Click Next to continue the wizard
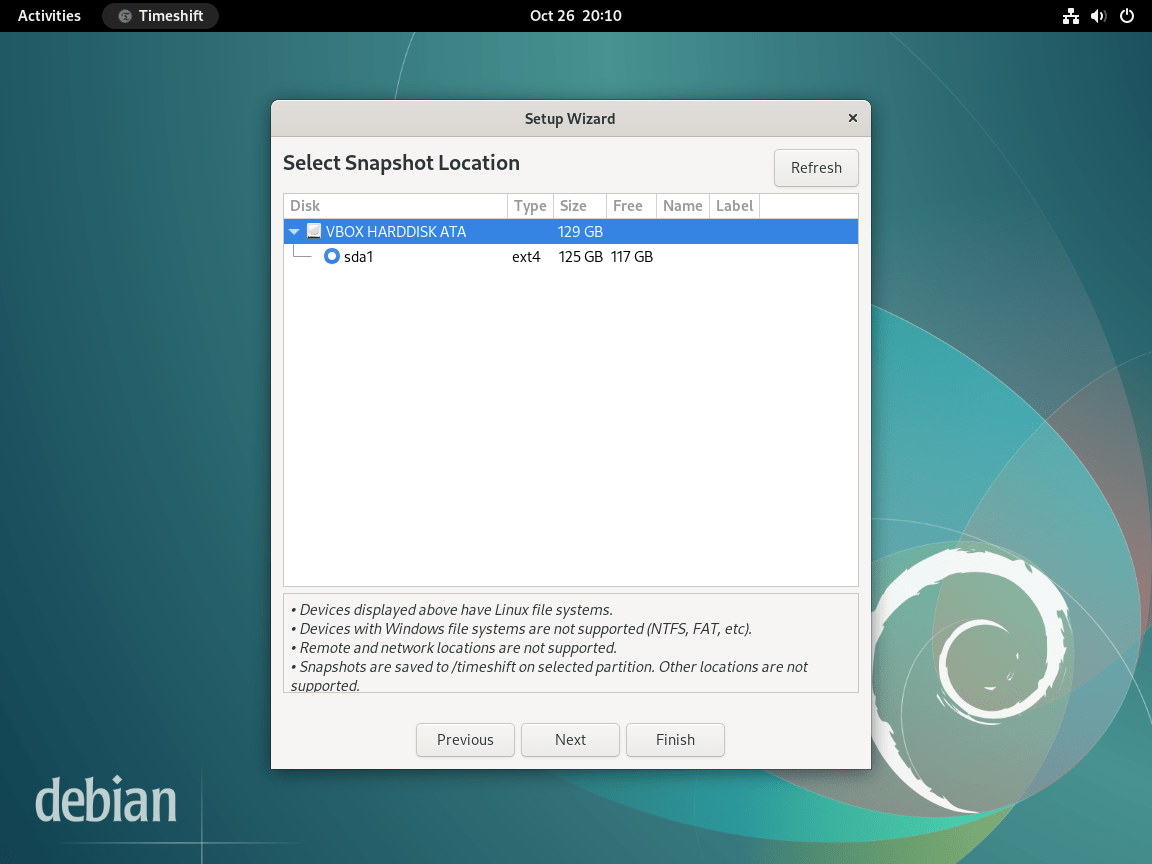 click(570, 739)
